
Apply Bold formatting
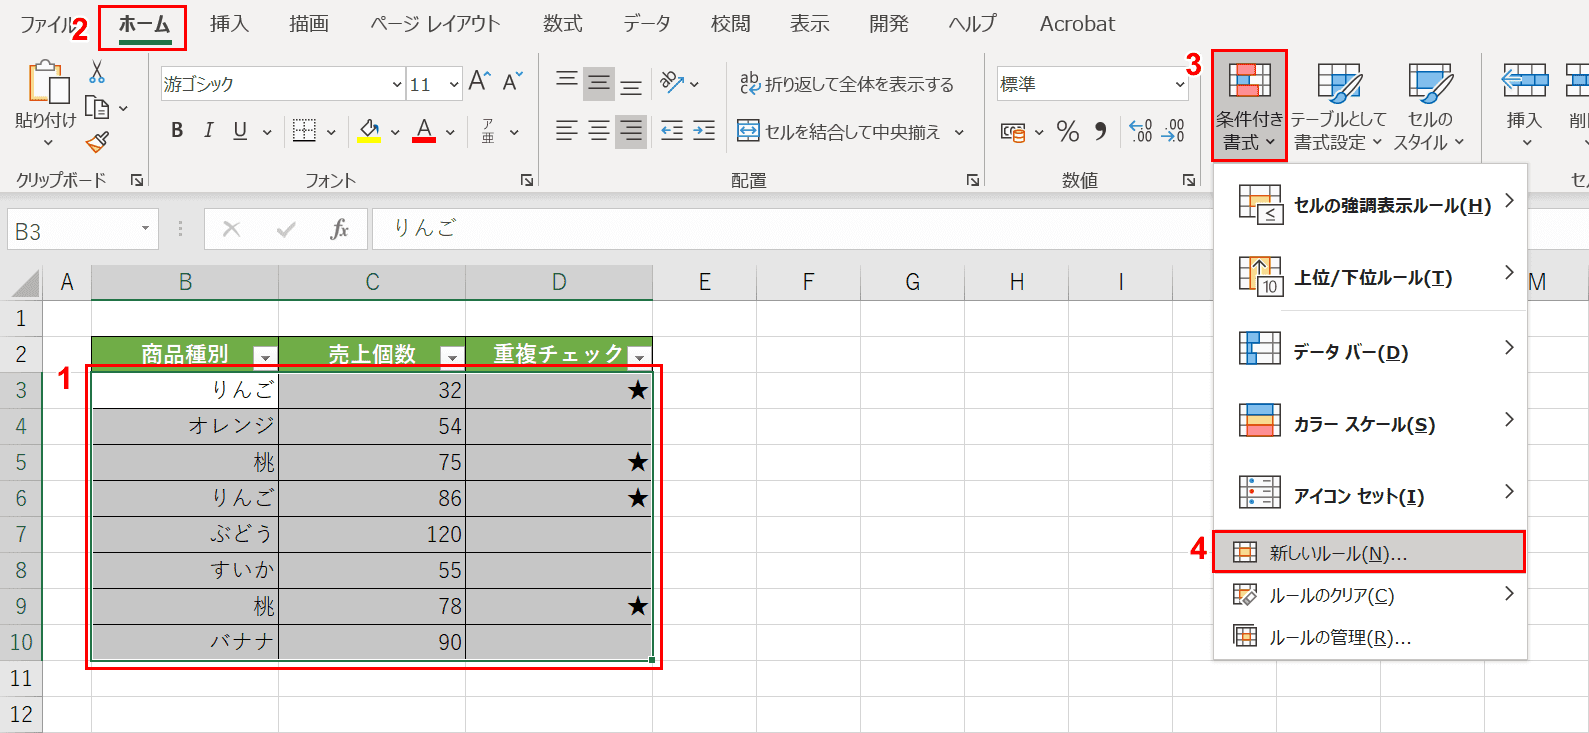pos(177,130)
